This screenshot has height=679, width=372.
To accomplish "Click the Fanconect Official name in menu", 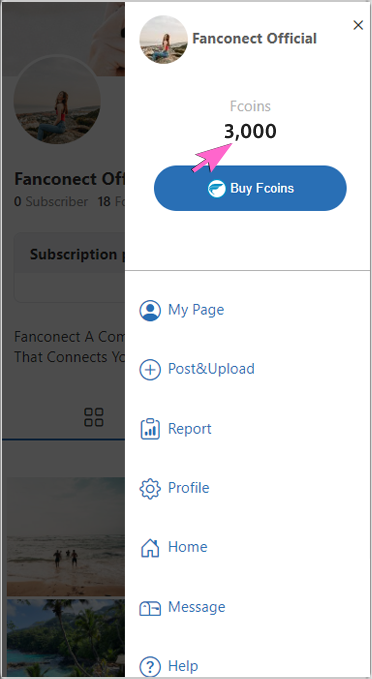I will 254,39.
